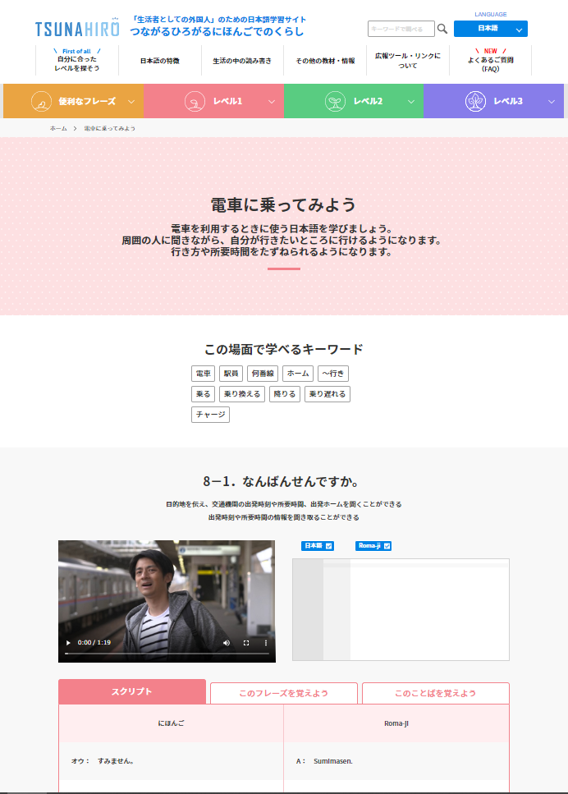Open 広報ツール・リンクについて menu item
The height and width of the screenshot is (794, 568).
coord(408,60)
